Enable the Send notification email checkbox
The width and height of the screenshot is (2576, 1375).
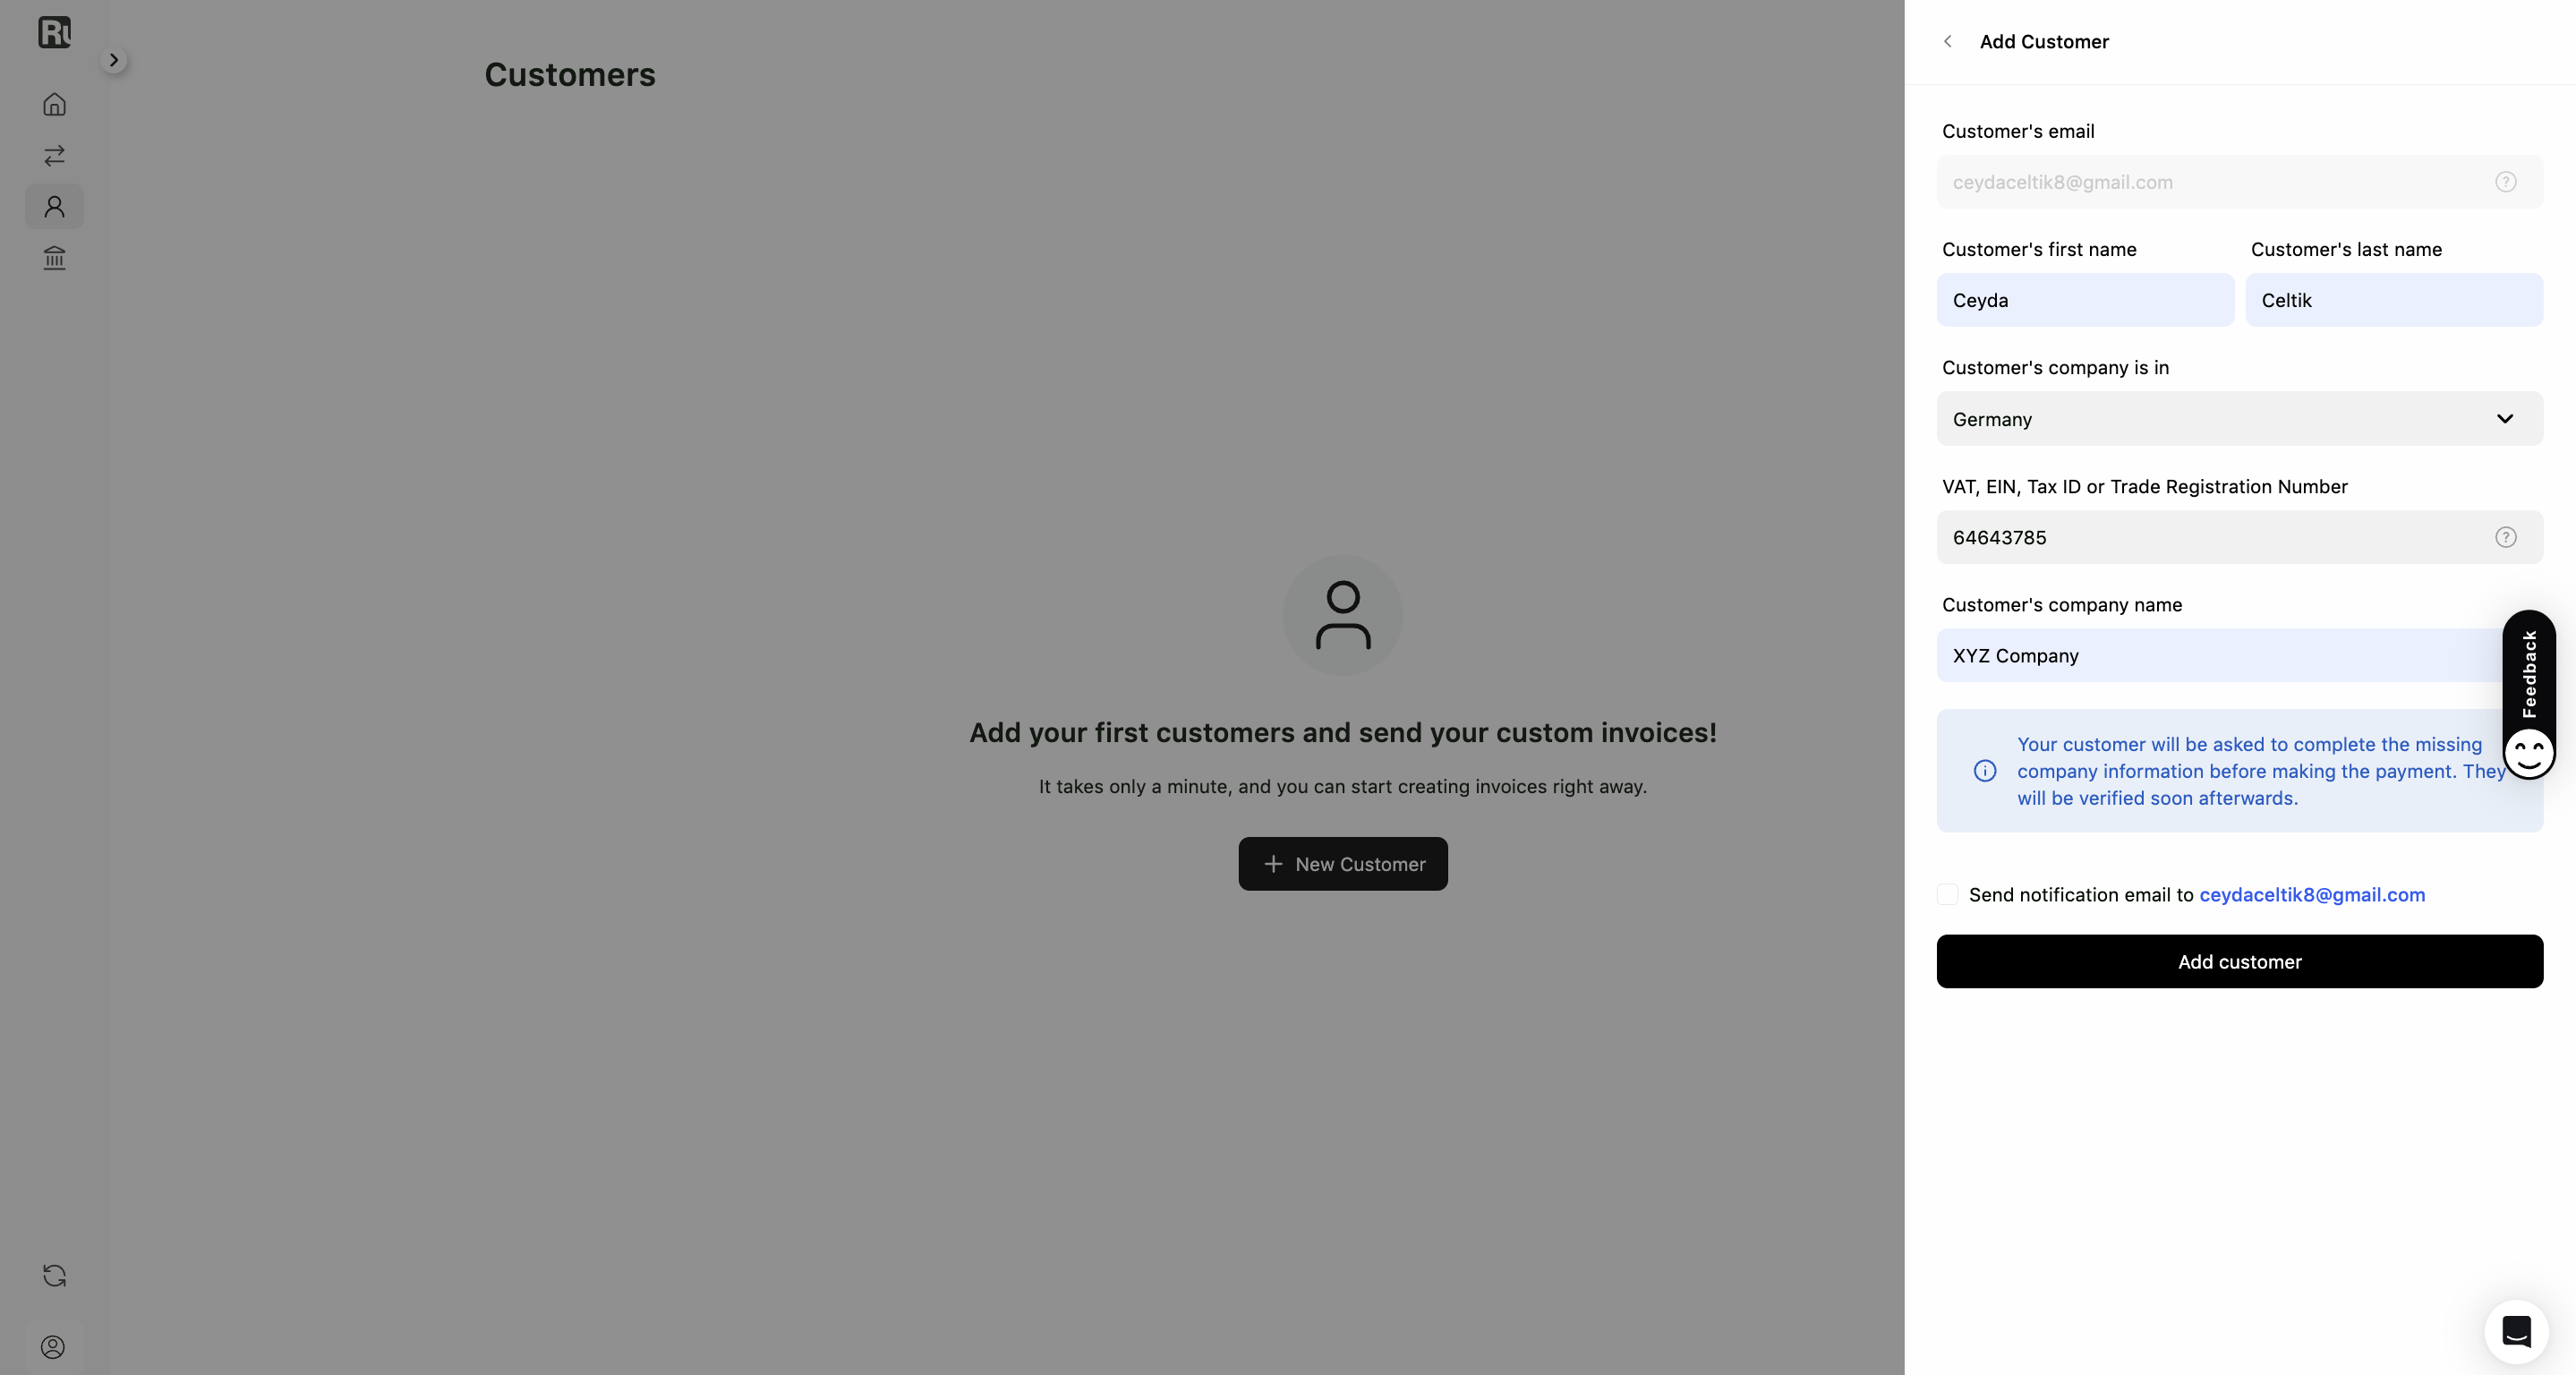(1947, 894)
